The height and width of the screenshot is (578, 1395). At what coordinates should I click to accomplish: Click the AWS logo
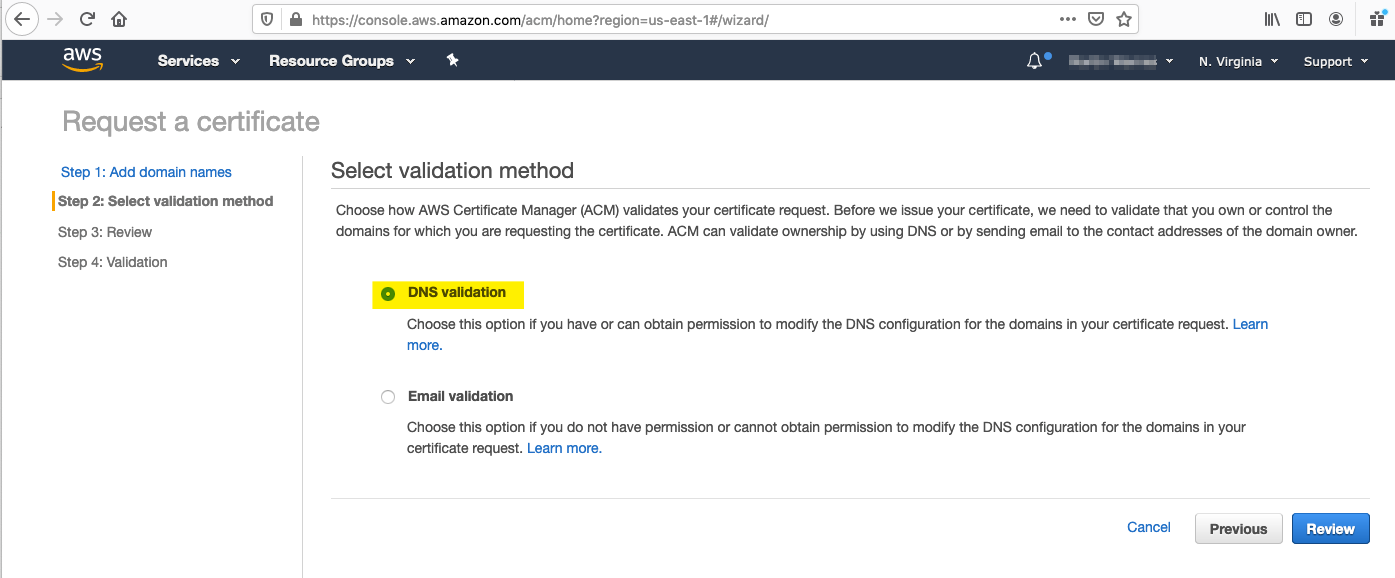pos(82,60)
